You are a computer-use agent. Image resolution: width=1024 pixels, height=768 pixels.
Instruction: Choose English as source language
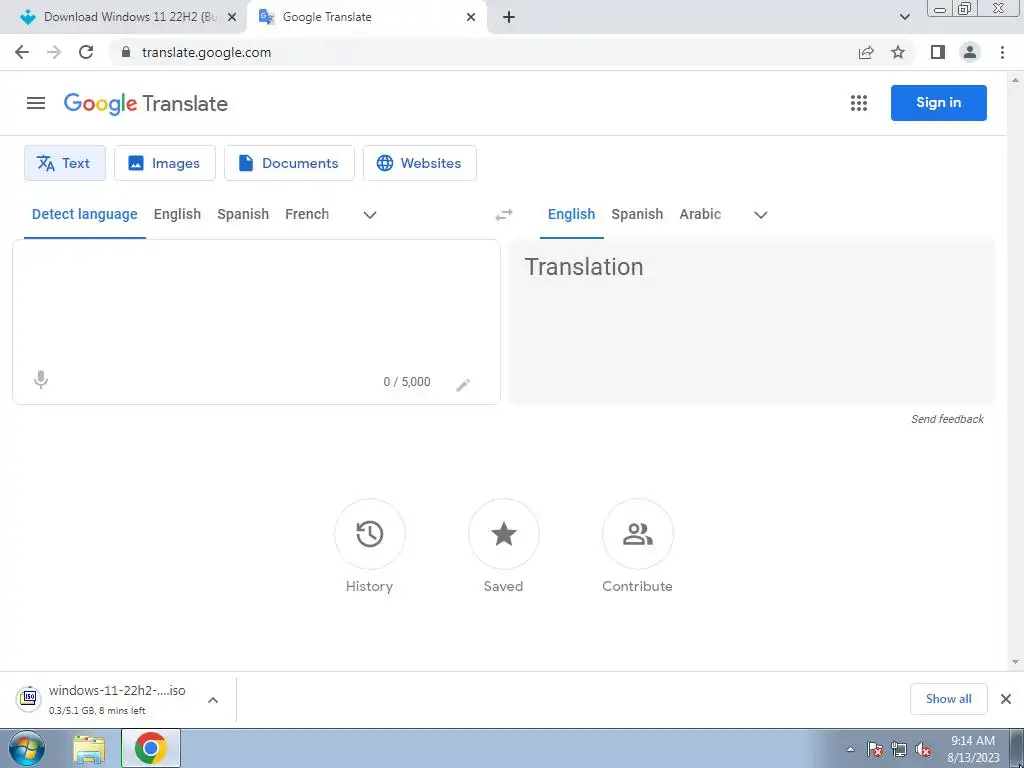[x=177, y=214]
